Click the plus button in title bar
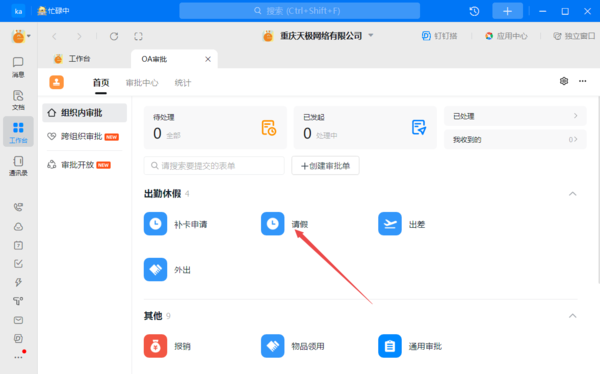Viewport: 600px width, 374px height. [507, 11]
